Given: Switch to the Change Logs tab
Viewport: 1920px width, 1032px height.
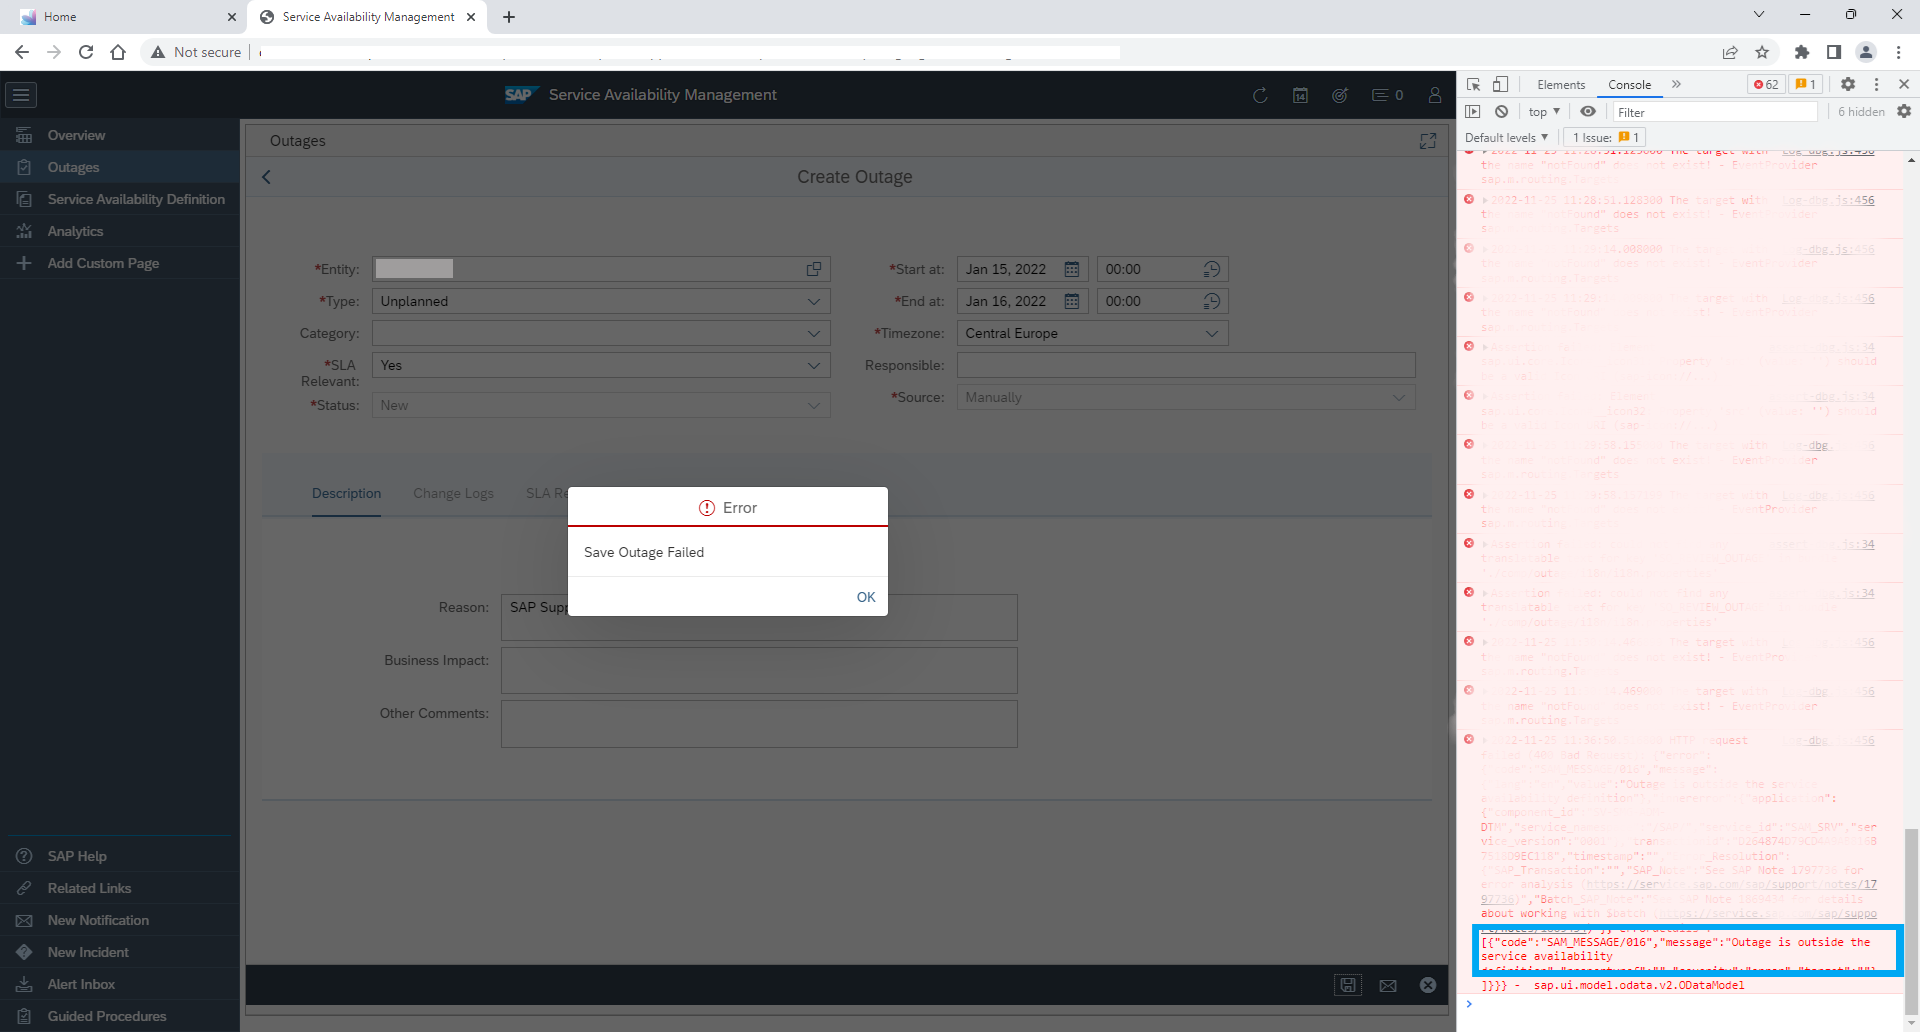Looking at the screenshot, I should click(453, 493).
